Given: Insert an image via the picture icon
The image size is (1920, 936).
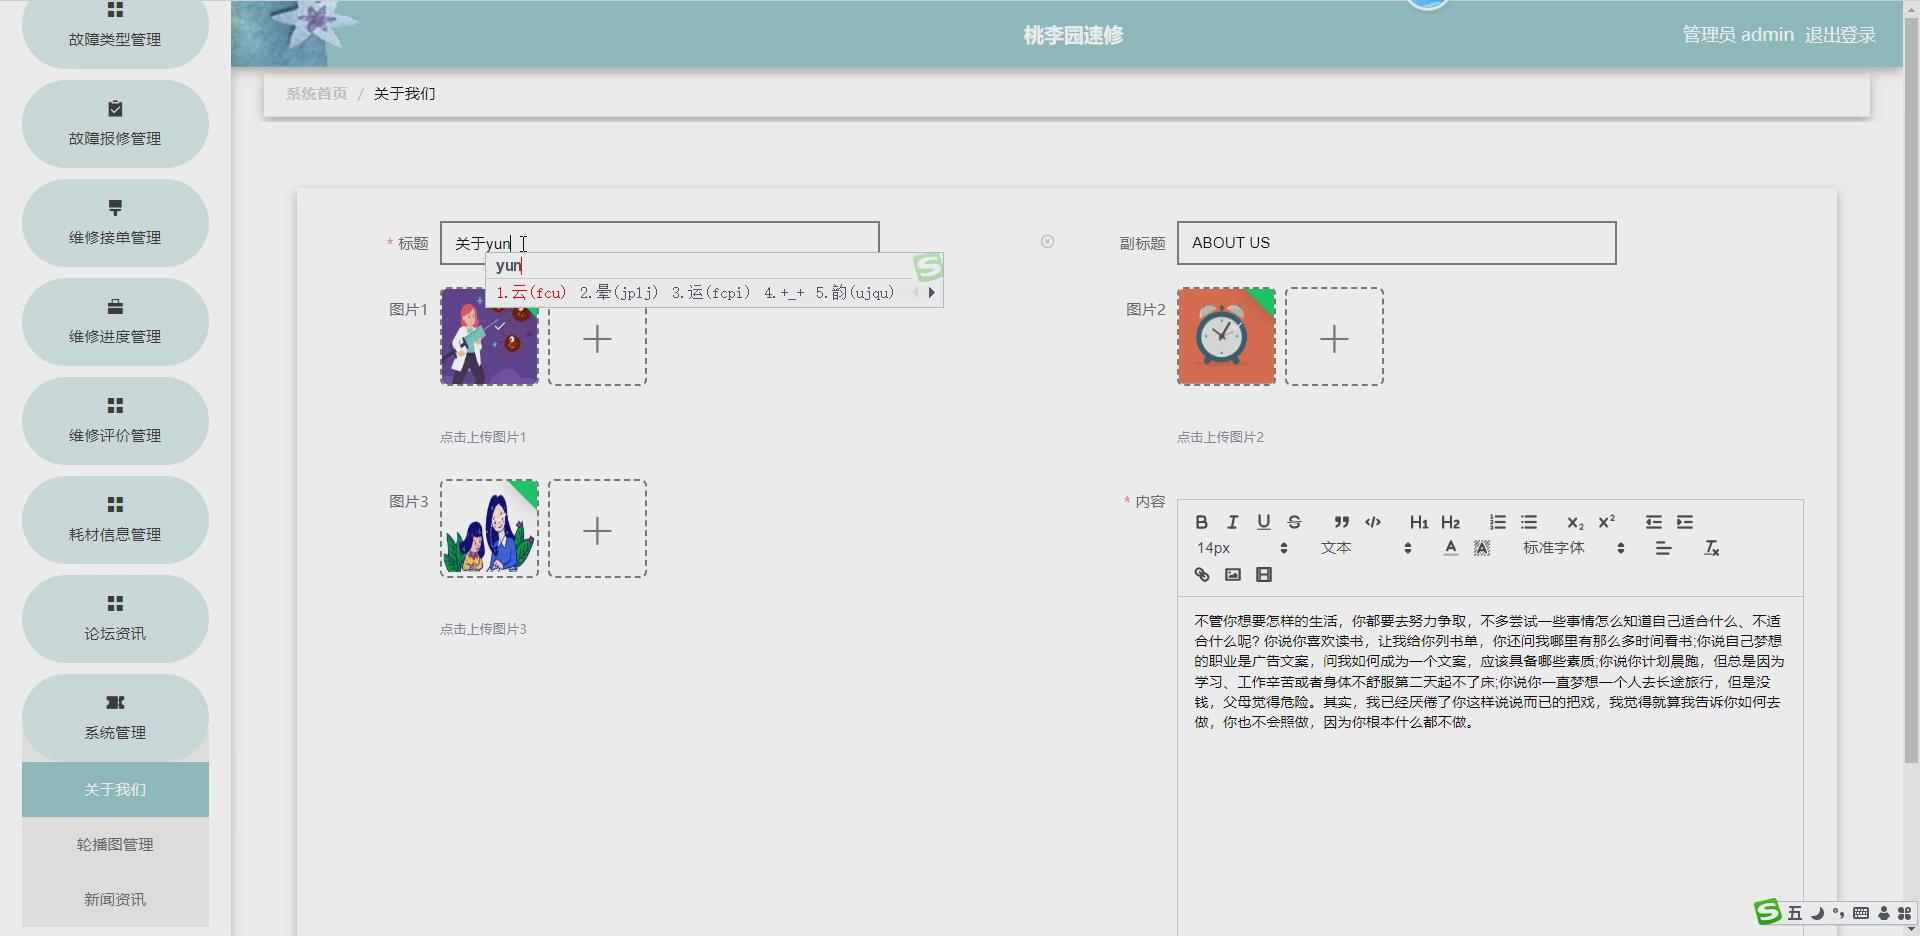Looking at the screenshot, I should click(1232, 574).
